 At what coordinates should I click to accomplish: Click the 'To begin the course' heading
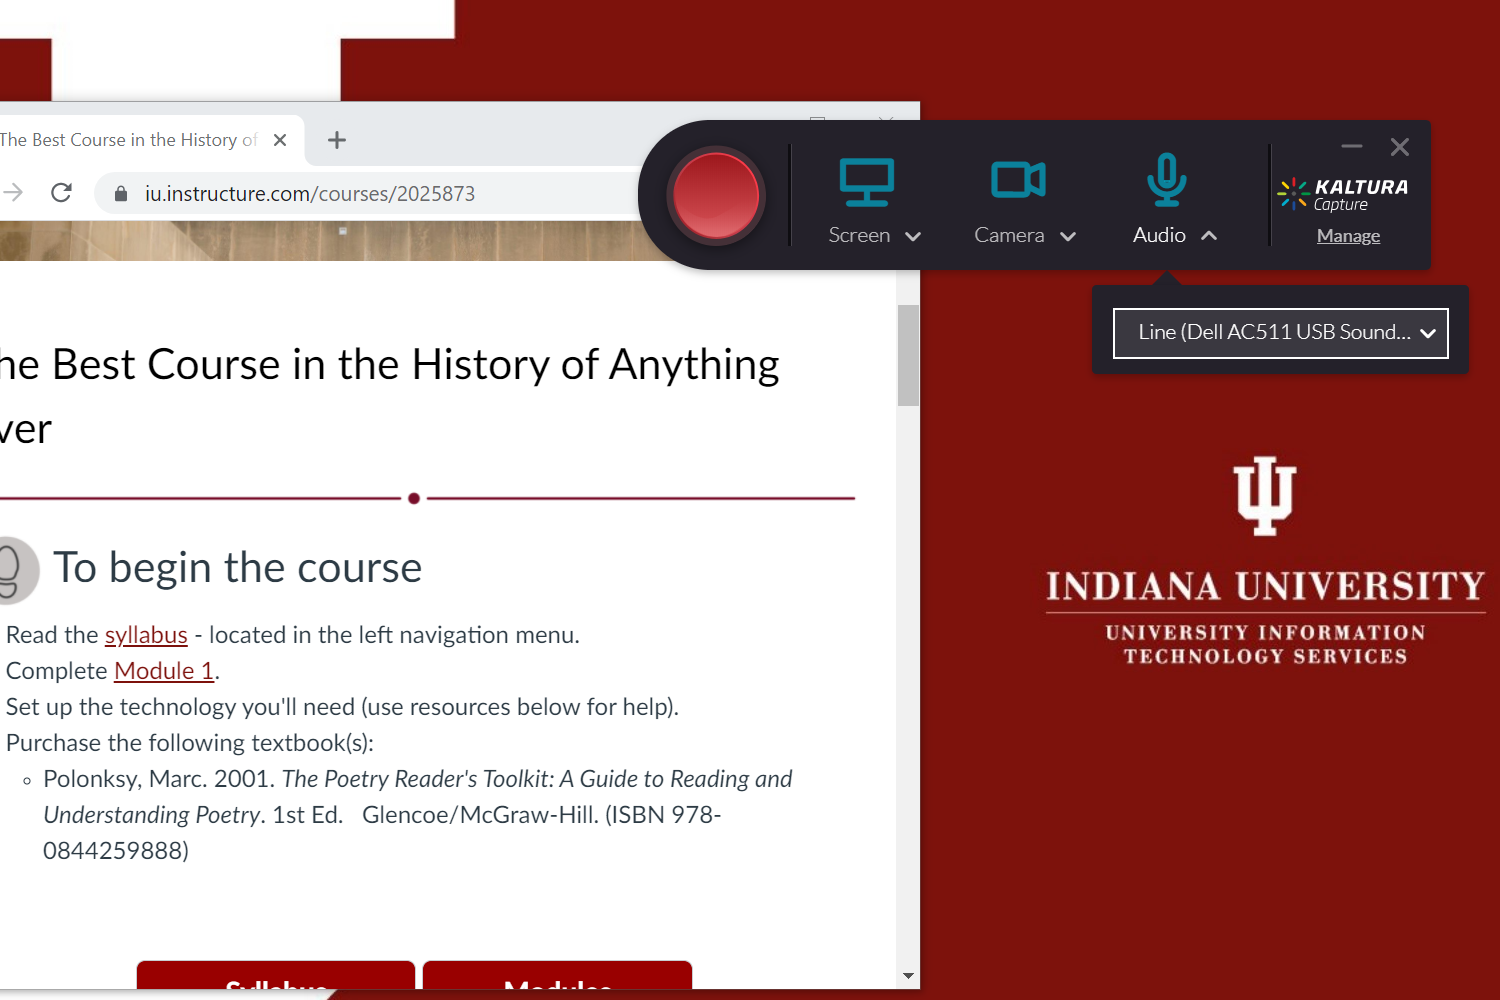point(238,568)
